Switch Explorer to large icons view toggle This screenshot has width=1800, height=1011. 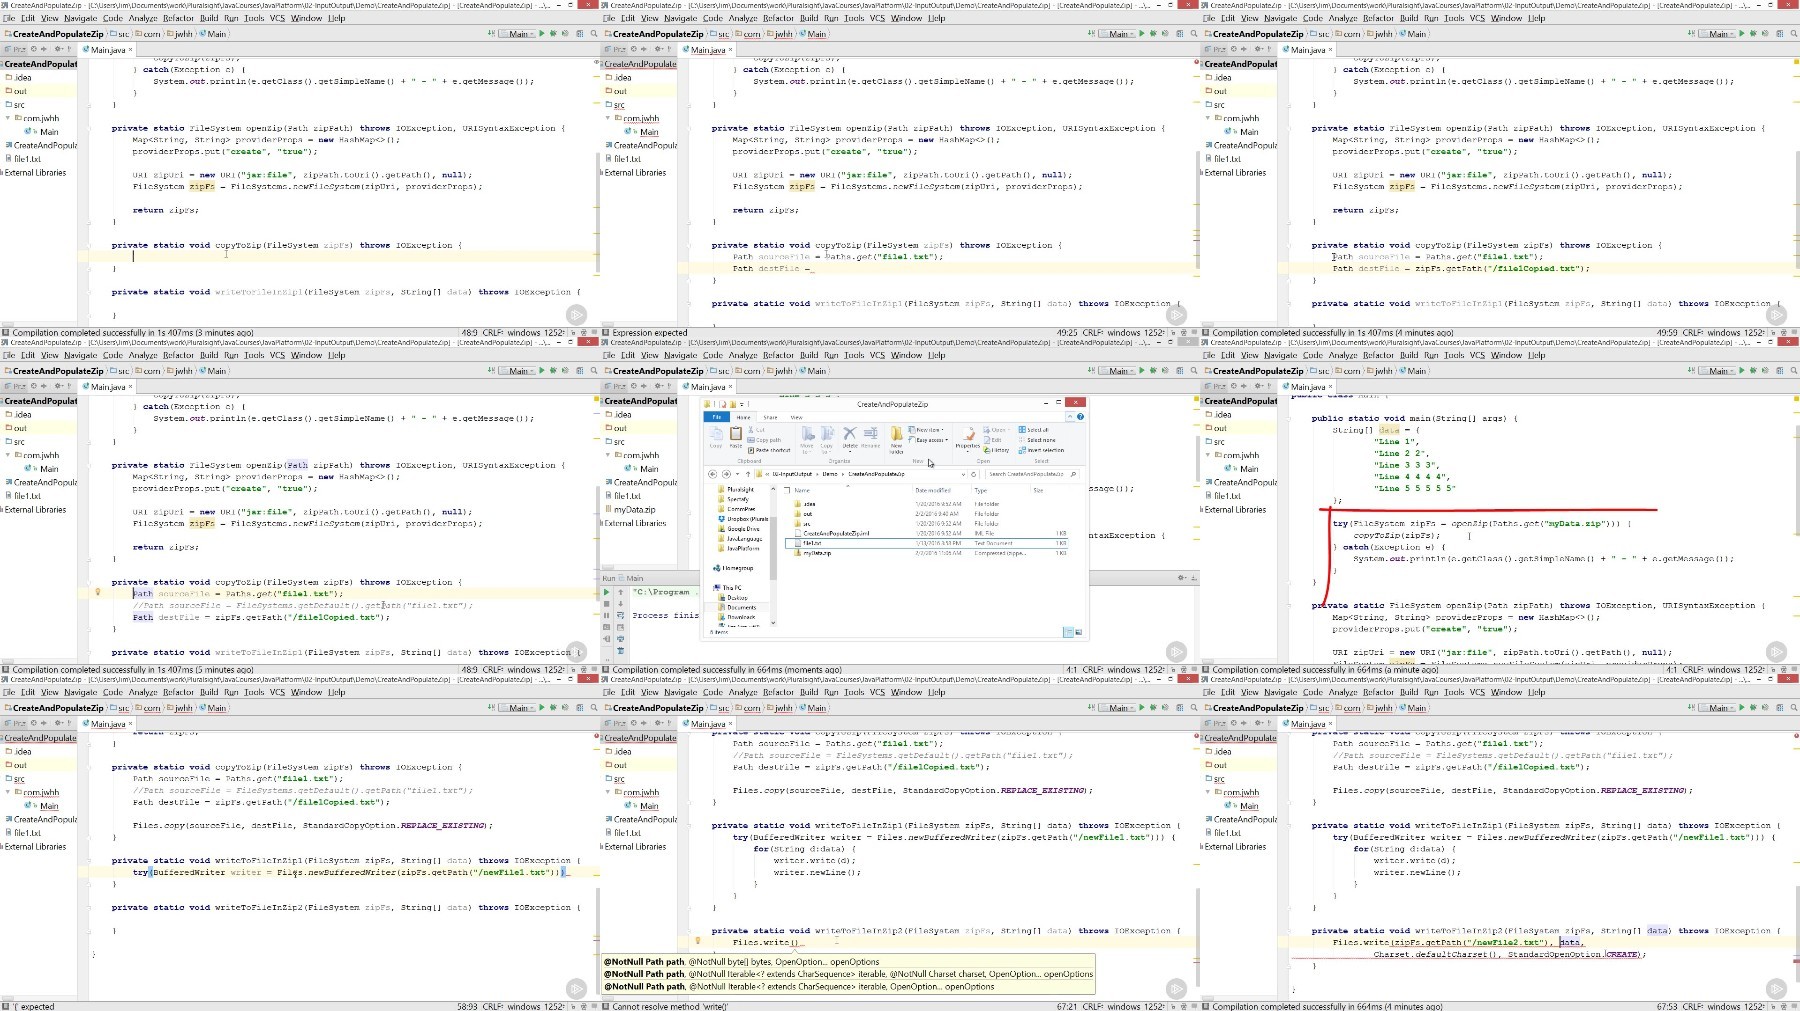1079,632
